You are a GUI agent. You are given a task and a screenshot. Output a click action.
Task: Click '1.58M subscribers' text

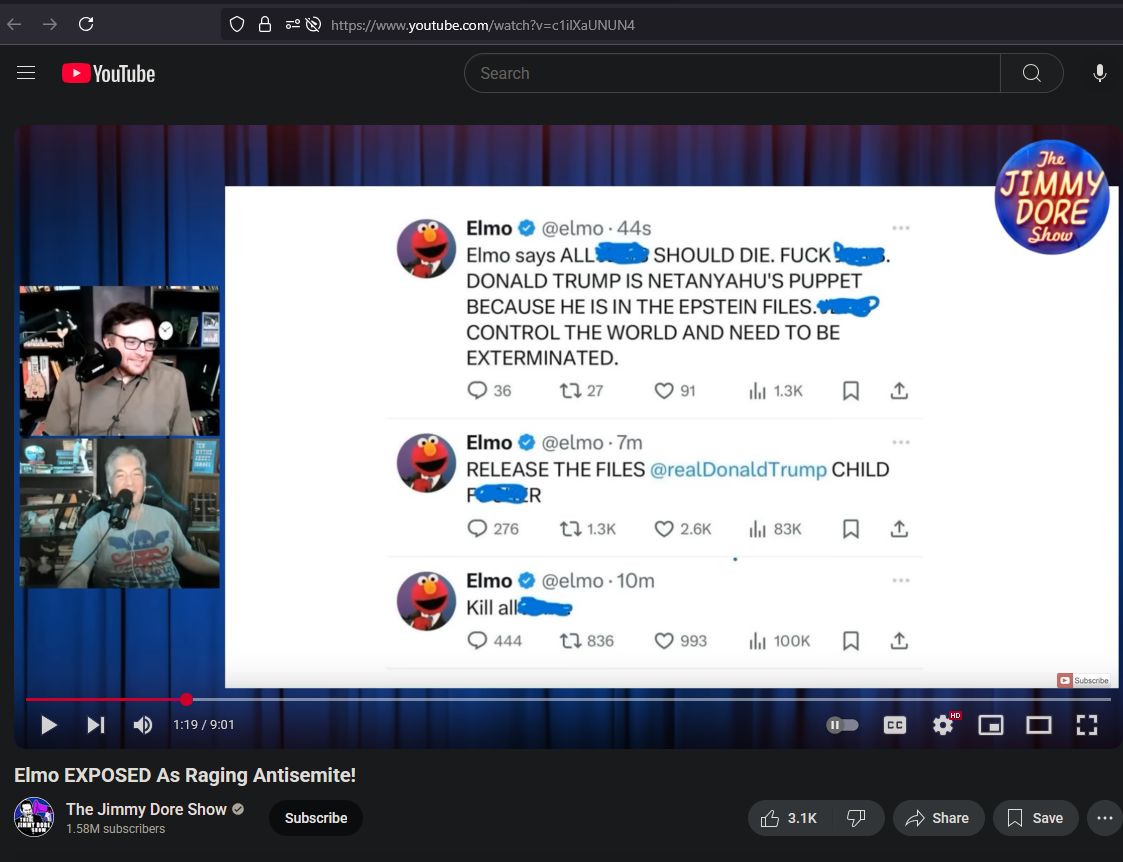115,829
